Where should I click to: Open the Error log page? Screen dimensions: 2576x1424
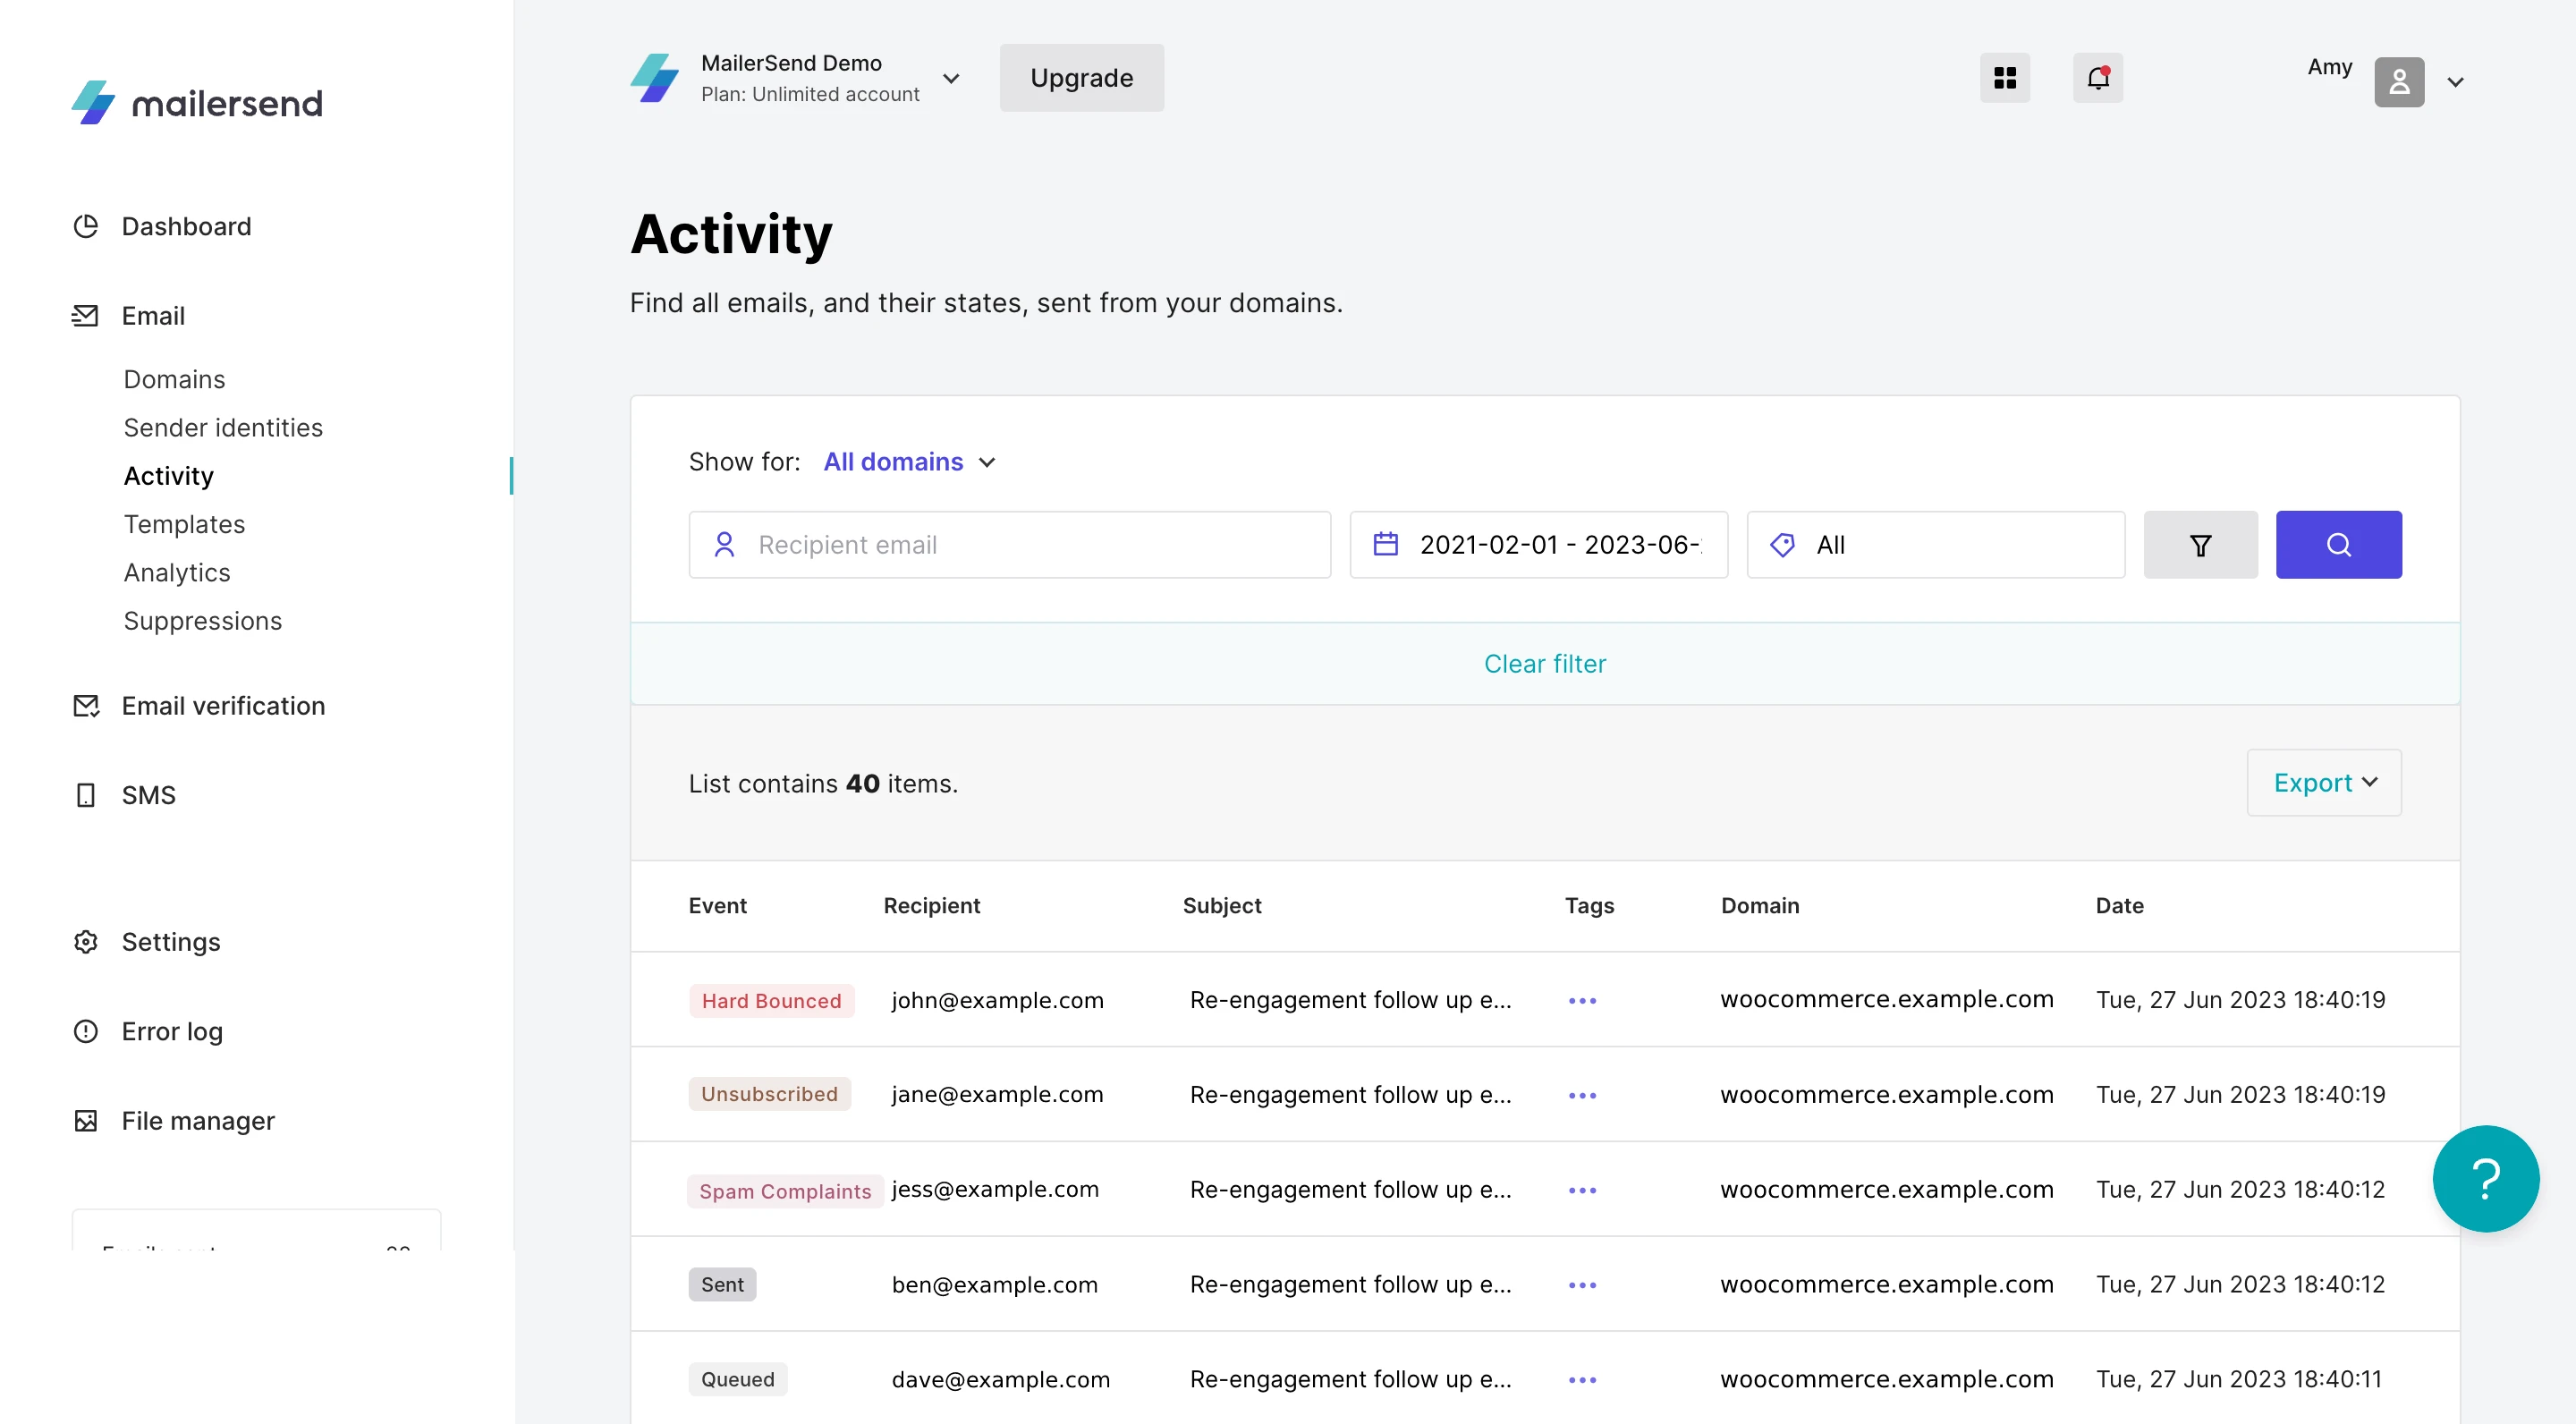coord(172,1031)
